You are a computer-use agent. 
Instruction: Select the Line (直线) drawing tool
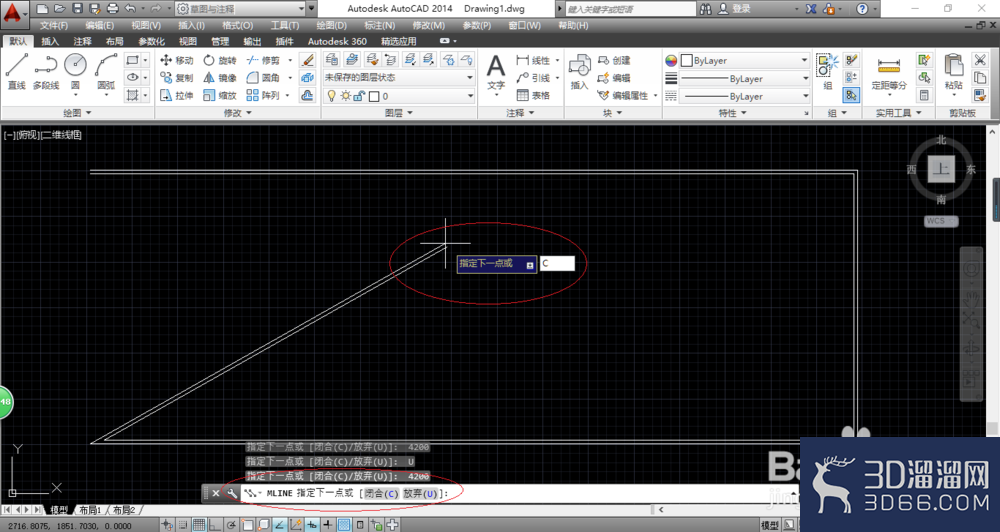17,71
